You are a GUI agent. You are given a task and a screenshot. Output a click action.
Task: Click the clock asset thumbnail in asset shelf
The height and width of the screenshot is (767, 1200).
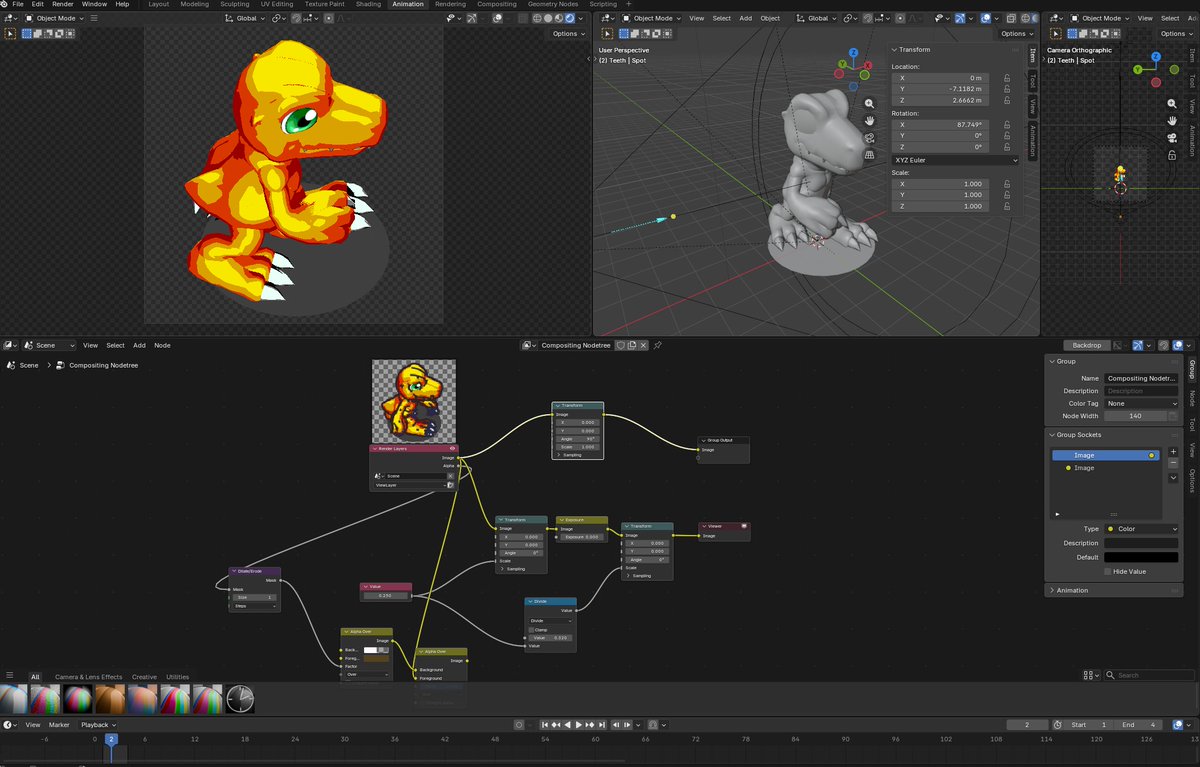(240, 698)
